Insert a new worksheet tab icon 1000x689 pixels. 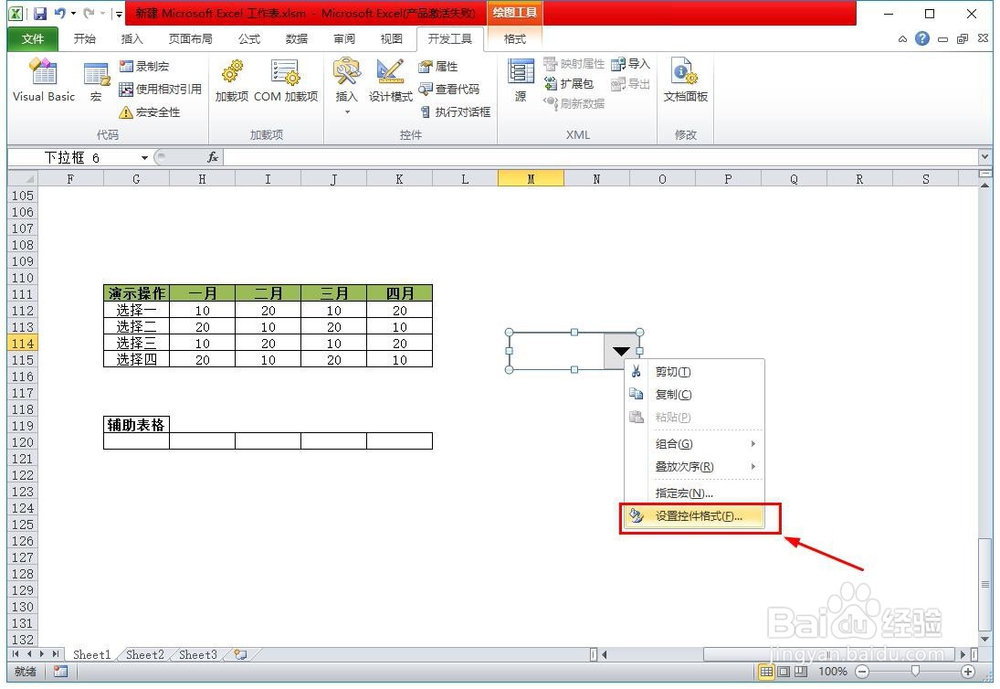(x=240, y=655)
